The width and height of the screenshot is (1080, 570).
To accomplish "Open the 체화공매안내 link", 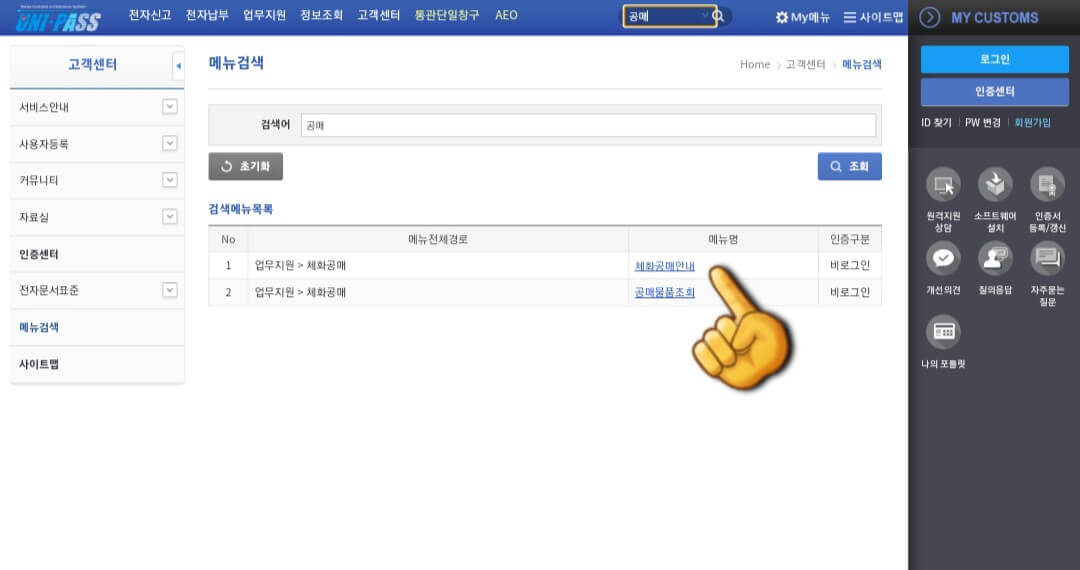I will [665, 266].
